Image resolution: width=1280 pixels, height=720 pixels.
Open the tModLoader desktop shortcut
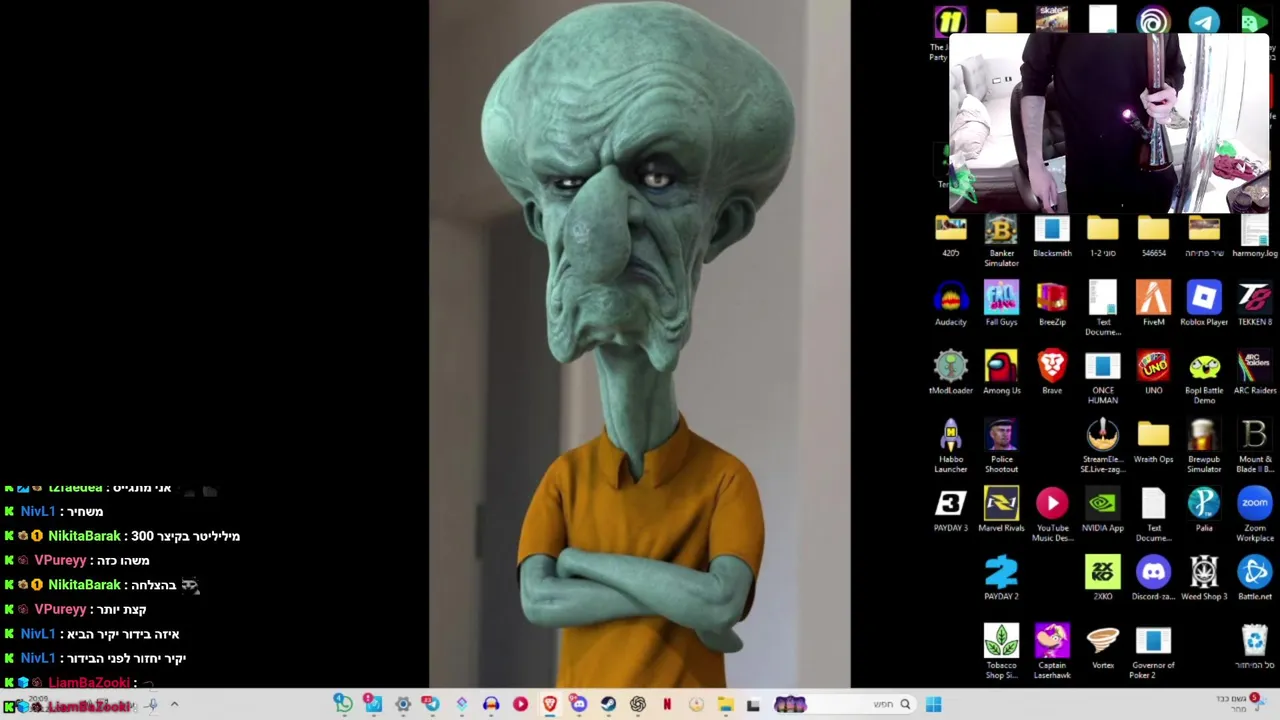[950, 373]
